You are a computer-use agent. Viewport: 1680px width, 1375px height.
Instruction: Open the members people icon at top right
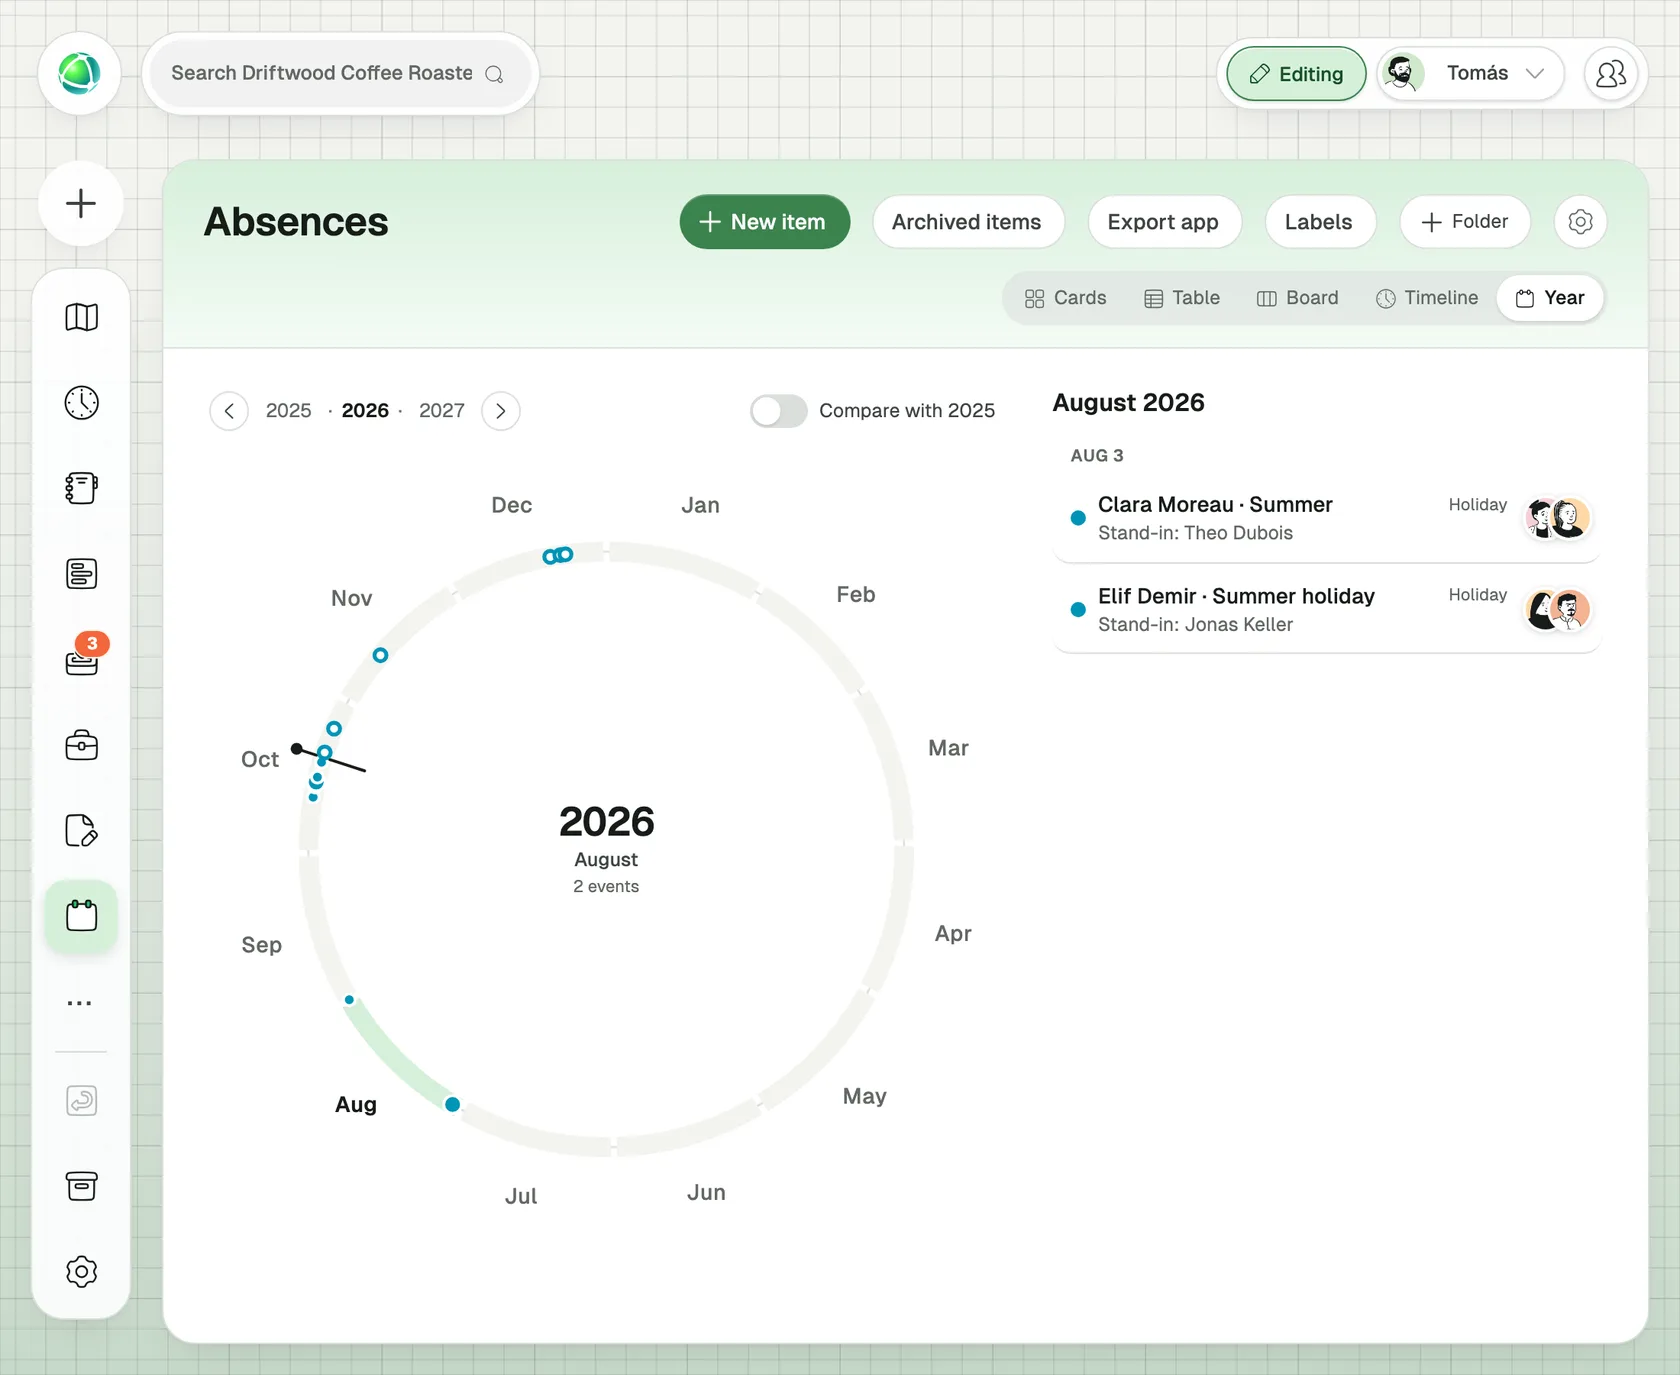(x=1611, y=73)
